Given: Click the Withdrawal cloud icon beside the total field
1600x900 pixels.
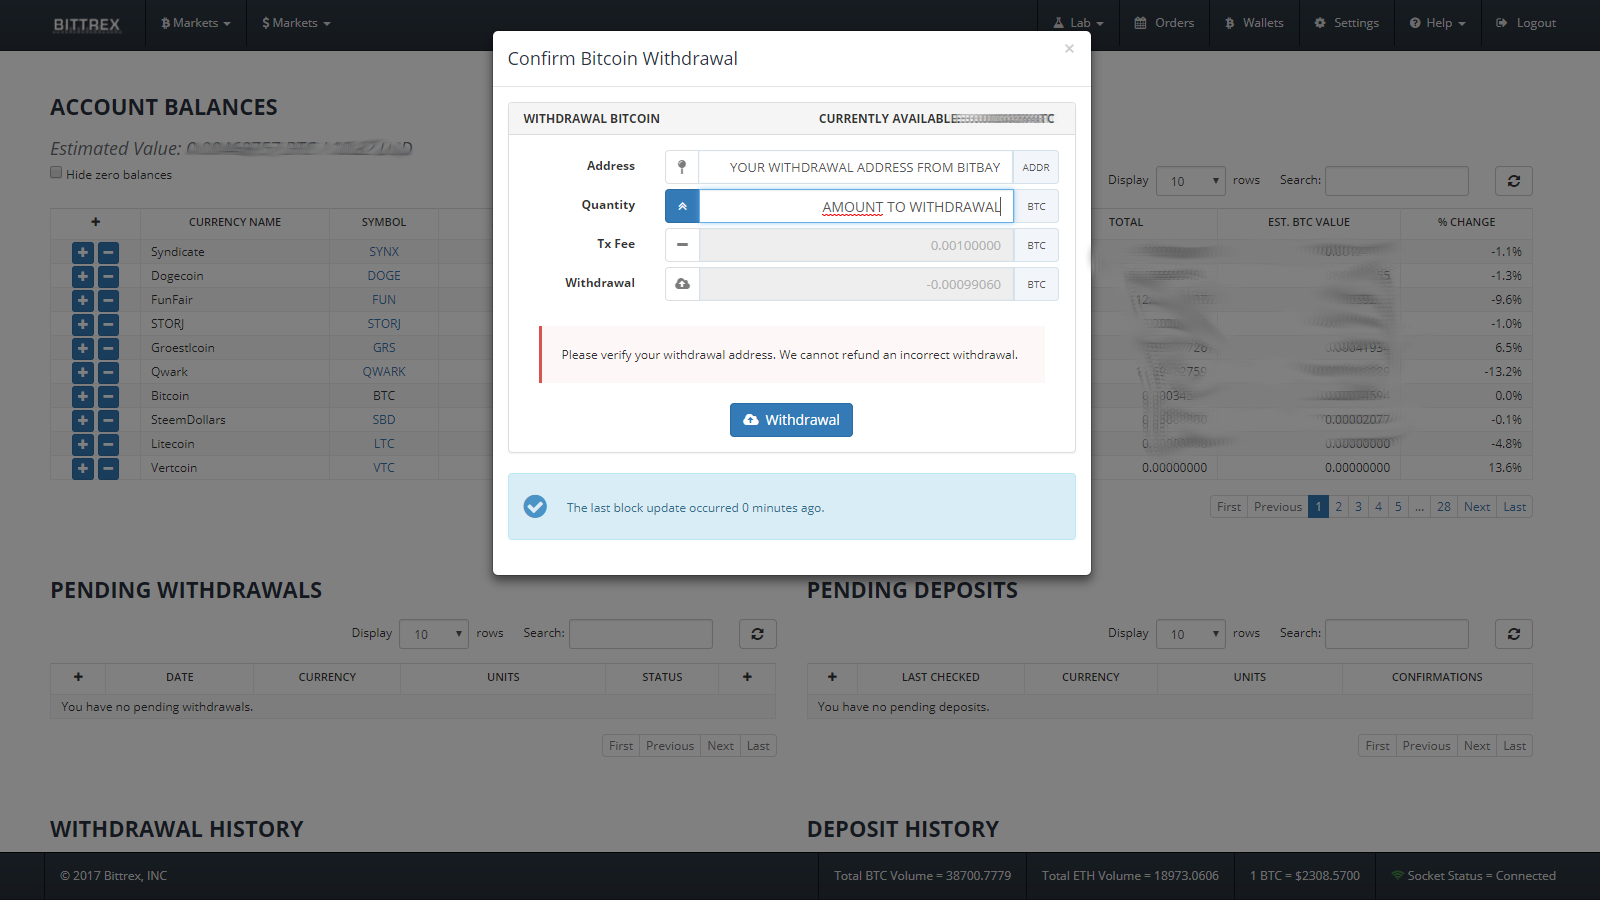Looking at the screenshot, I should 682,284.
